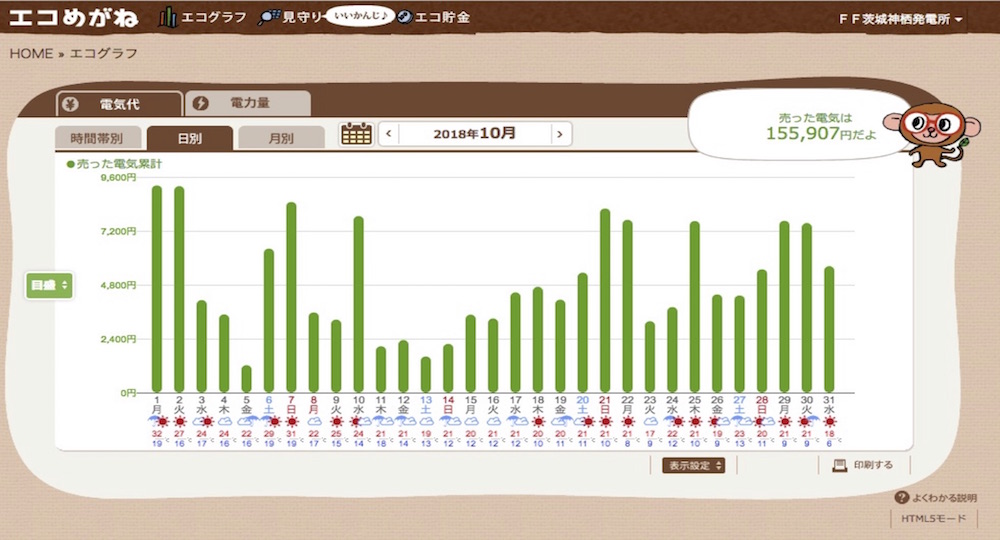
Task: Click the bar for October 13
Action: click(426, 375)
